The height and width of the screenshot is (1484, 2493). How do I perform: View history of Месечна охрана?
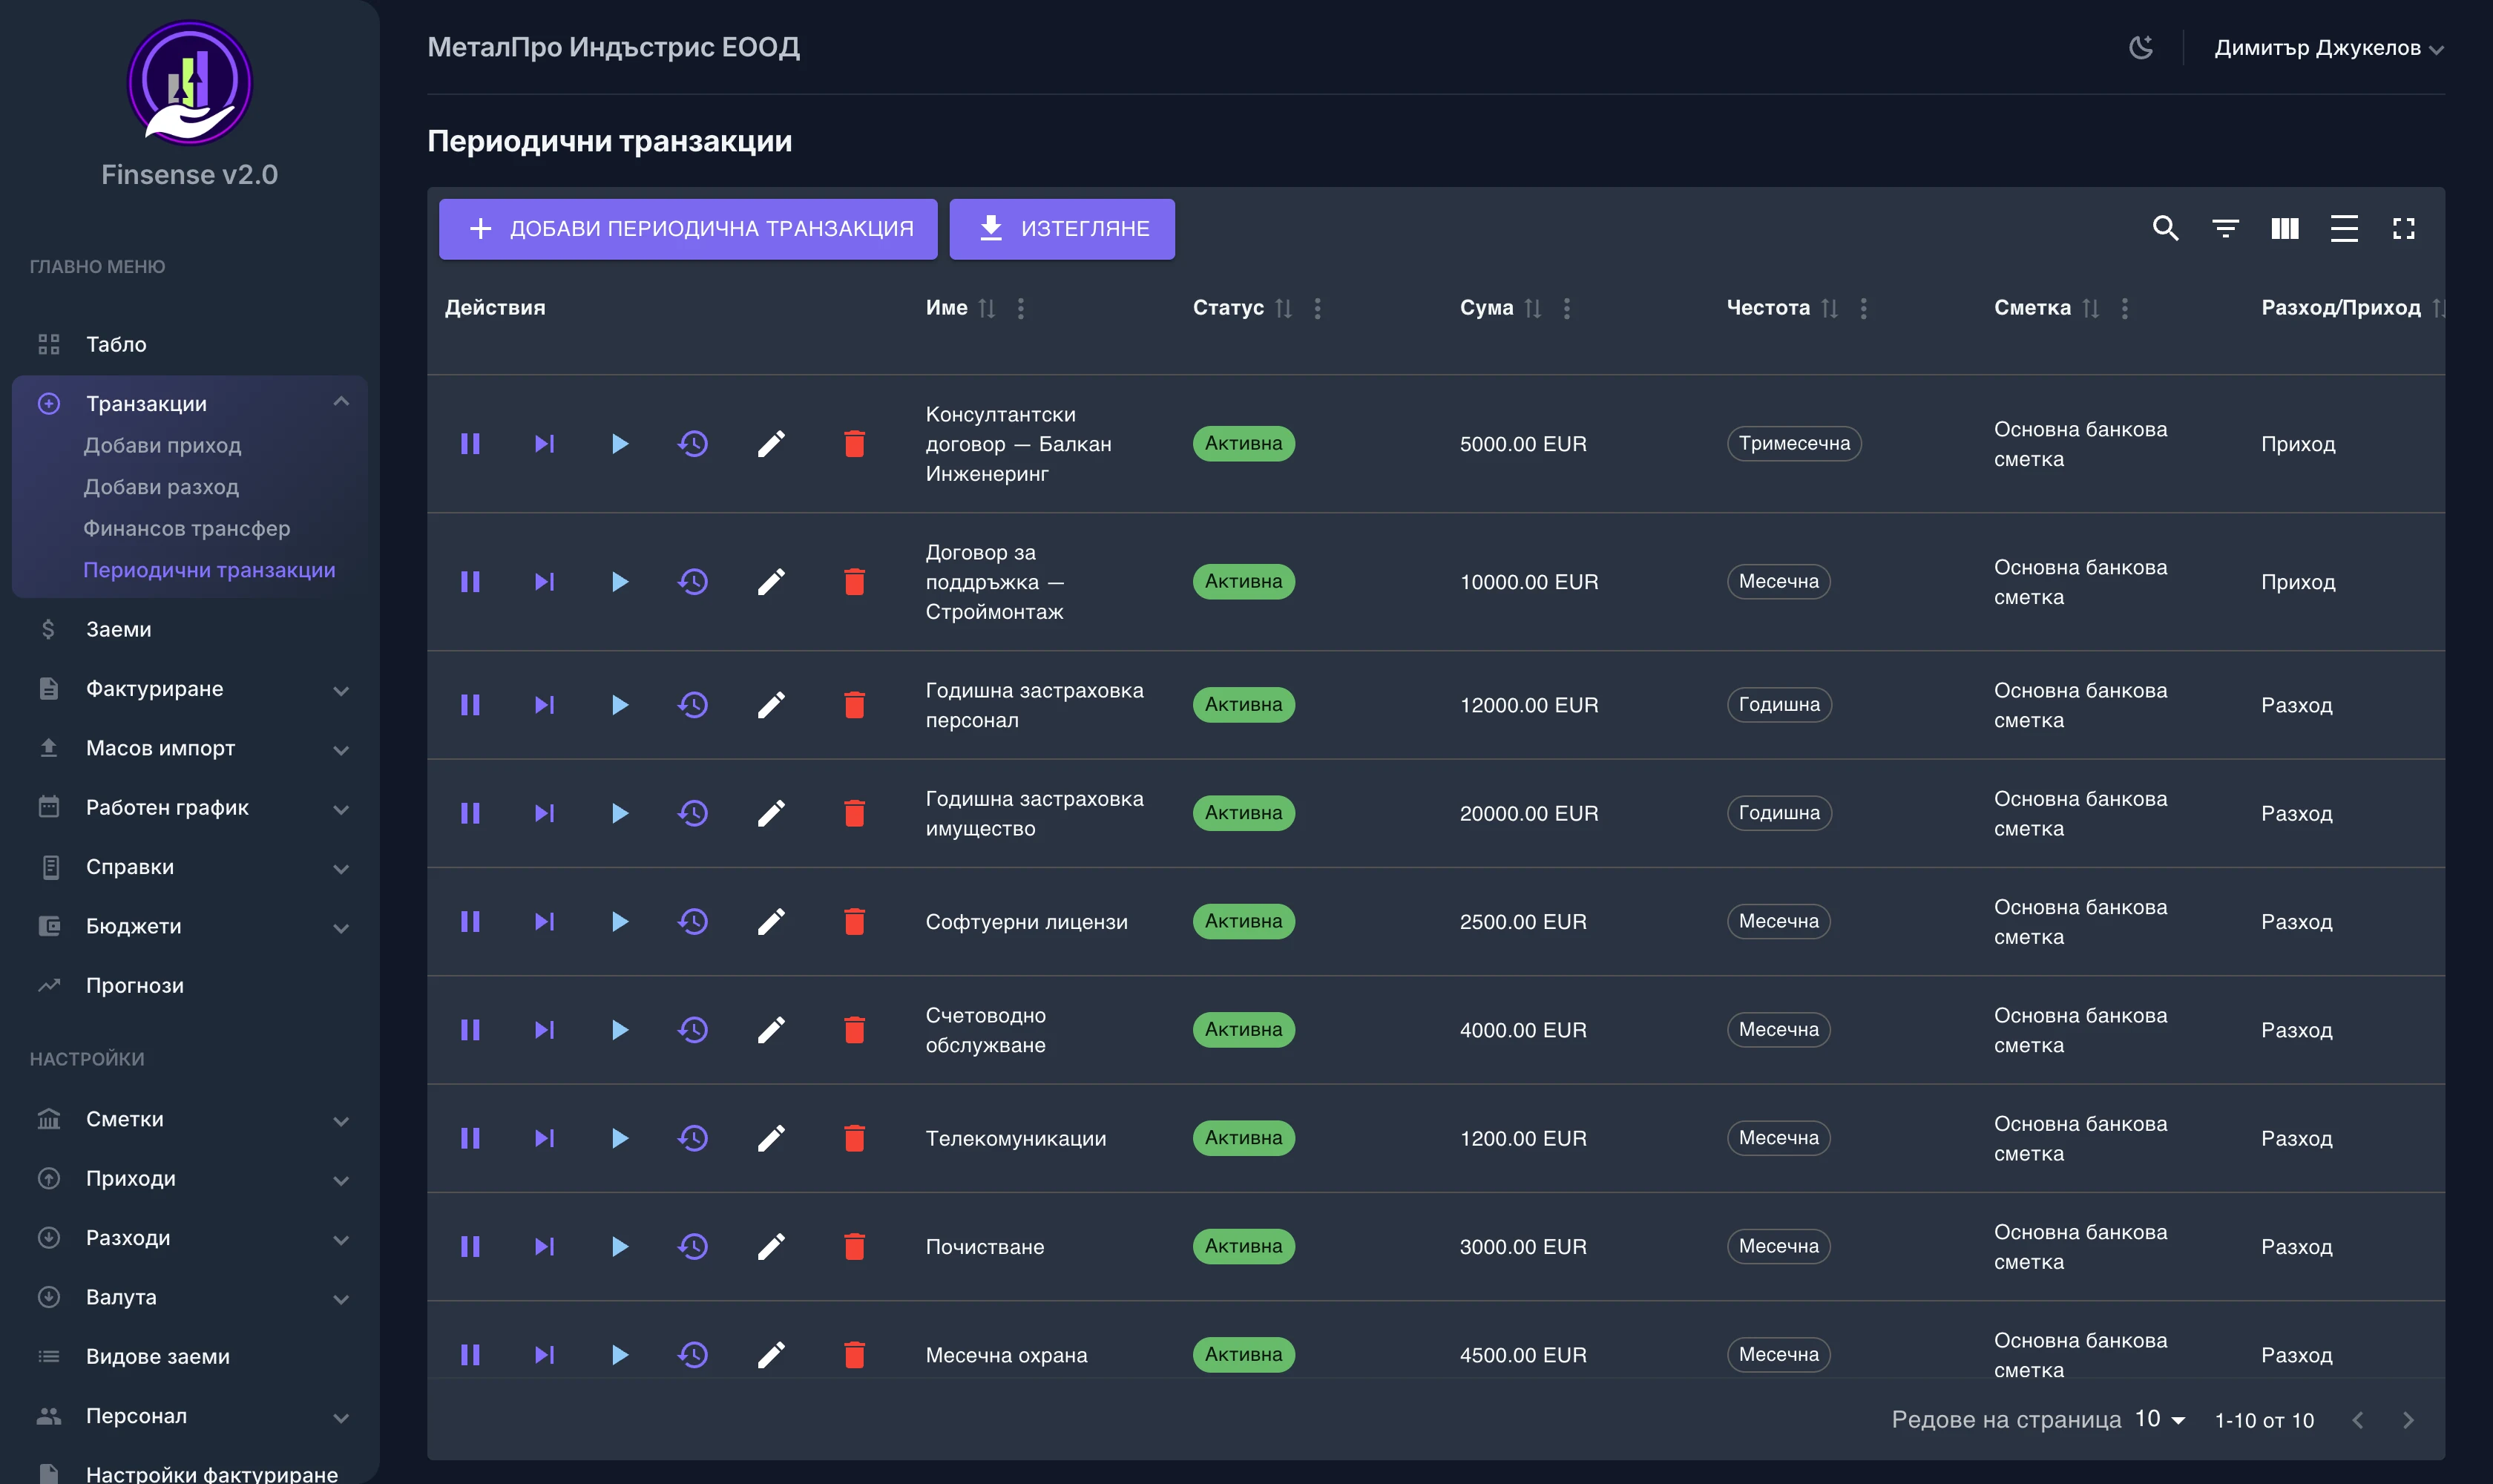click(693, 1355)
